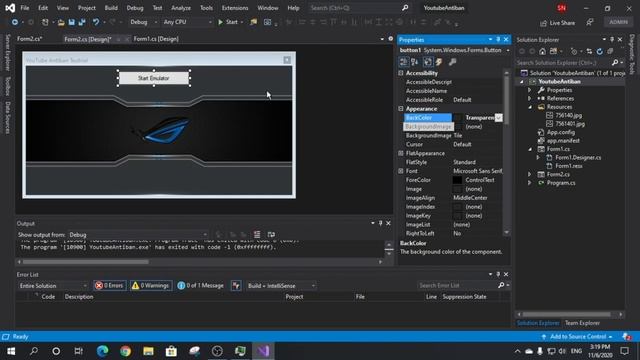Click the Start debugging button
This screenshot has height=360, width=640.
point(228,22)
